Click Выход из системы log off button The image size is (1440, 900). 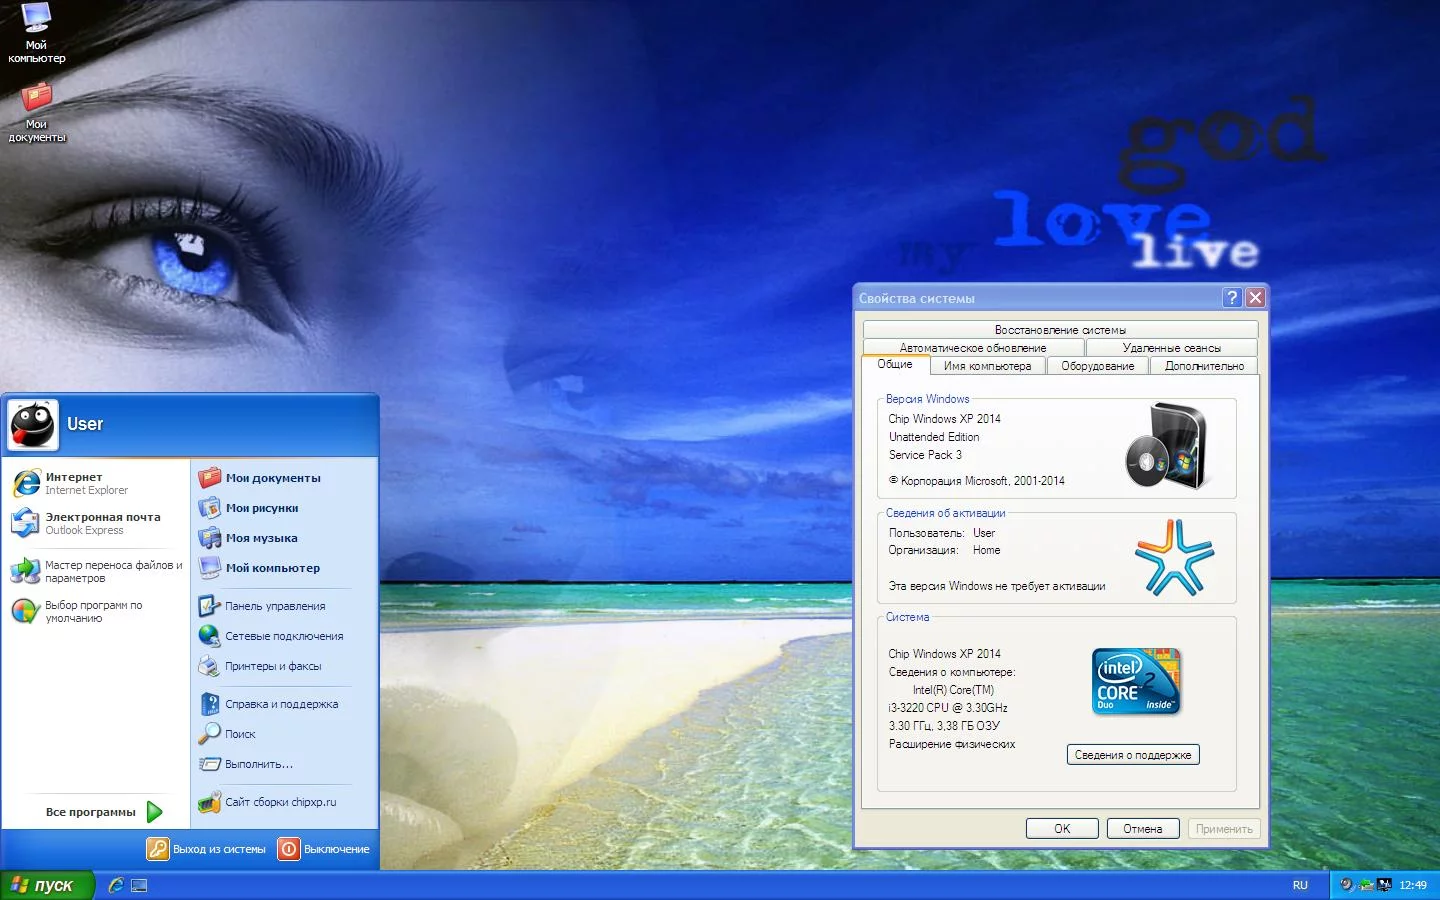coord(207,849)
